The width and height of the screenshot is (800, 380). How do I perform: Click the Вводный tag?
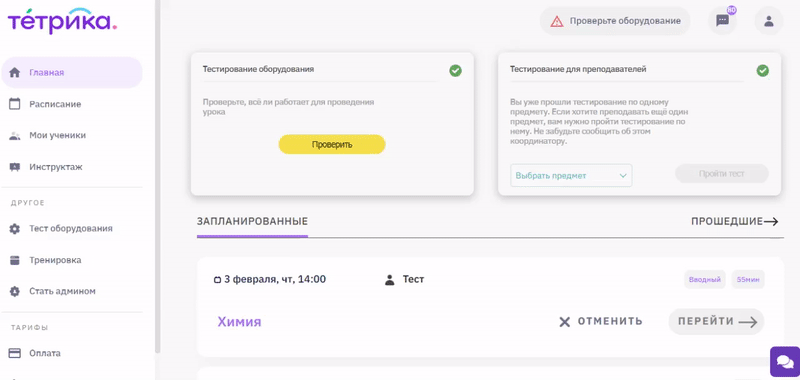coord(705,280)
